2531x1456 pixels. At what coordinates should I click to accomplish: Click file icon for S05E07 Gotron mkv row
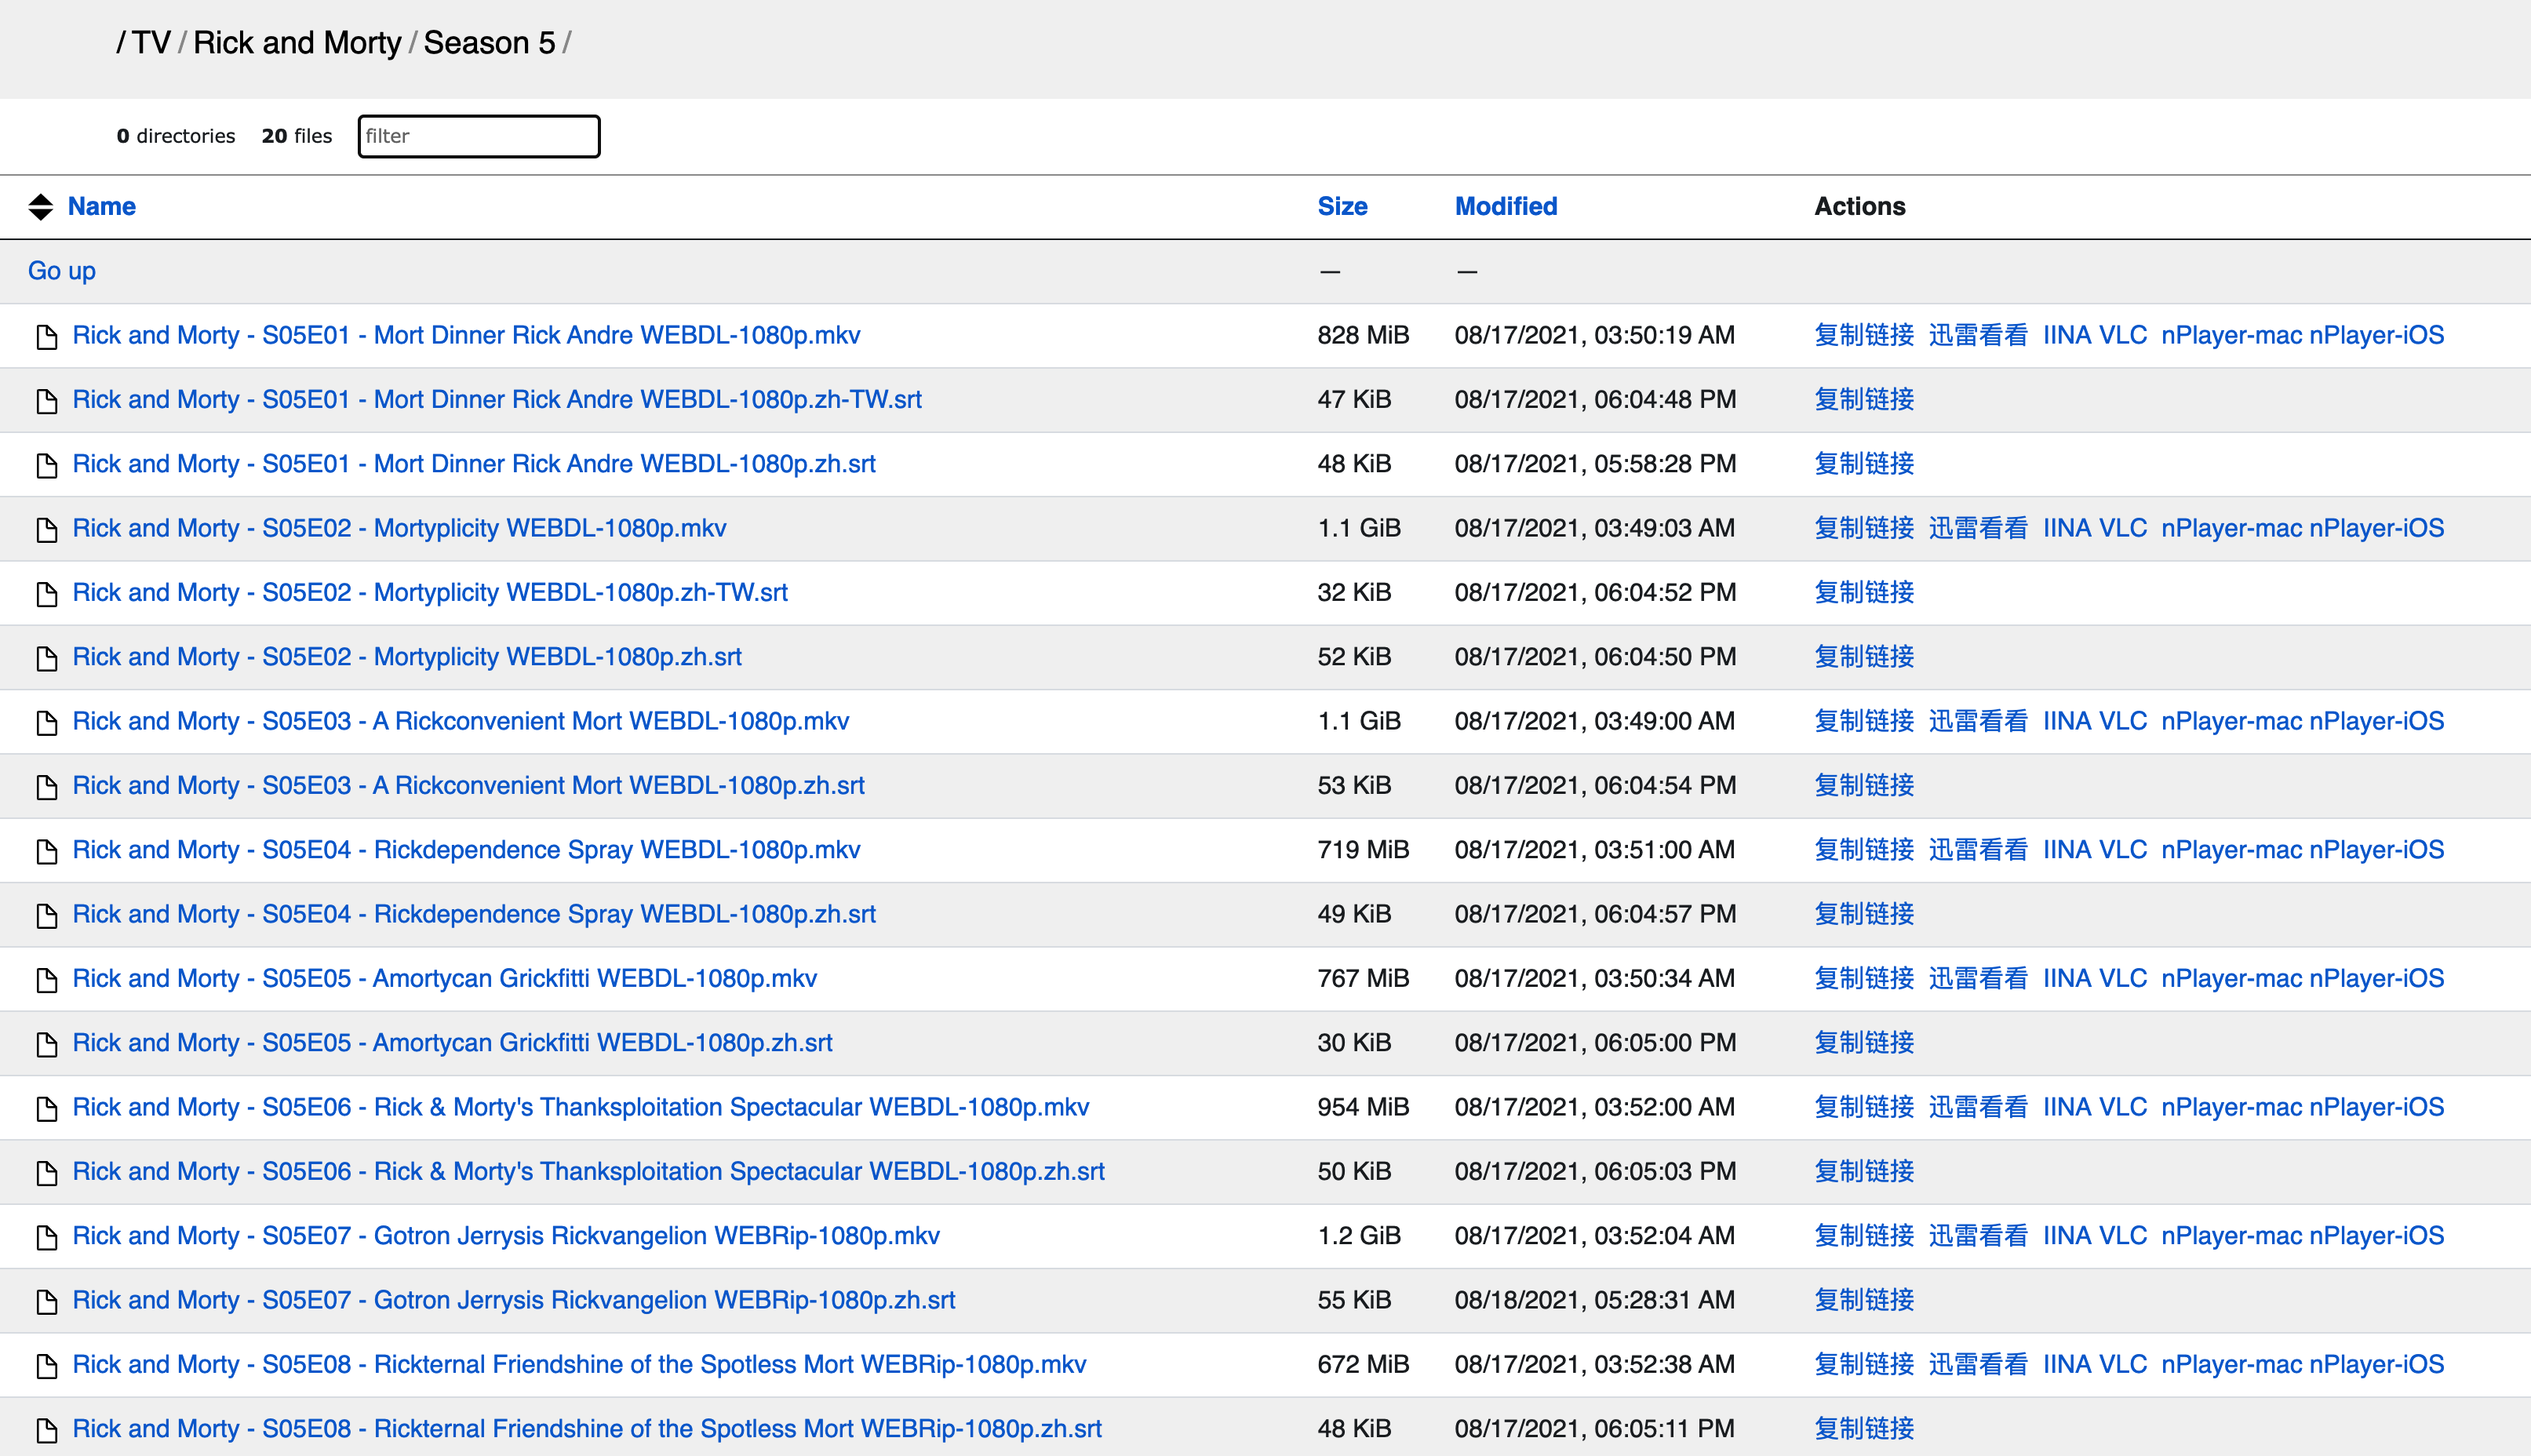(x=46, y=1237)
